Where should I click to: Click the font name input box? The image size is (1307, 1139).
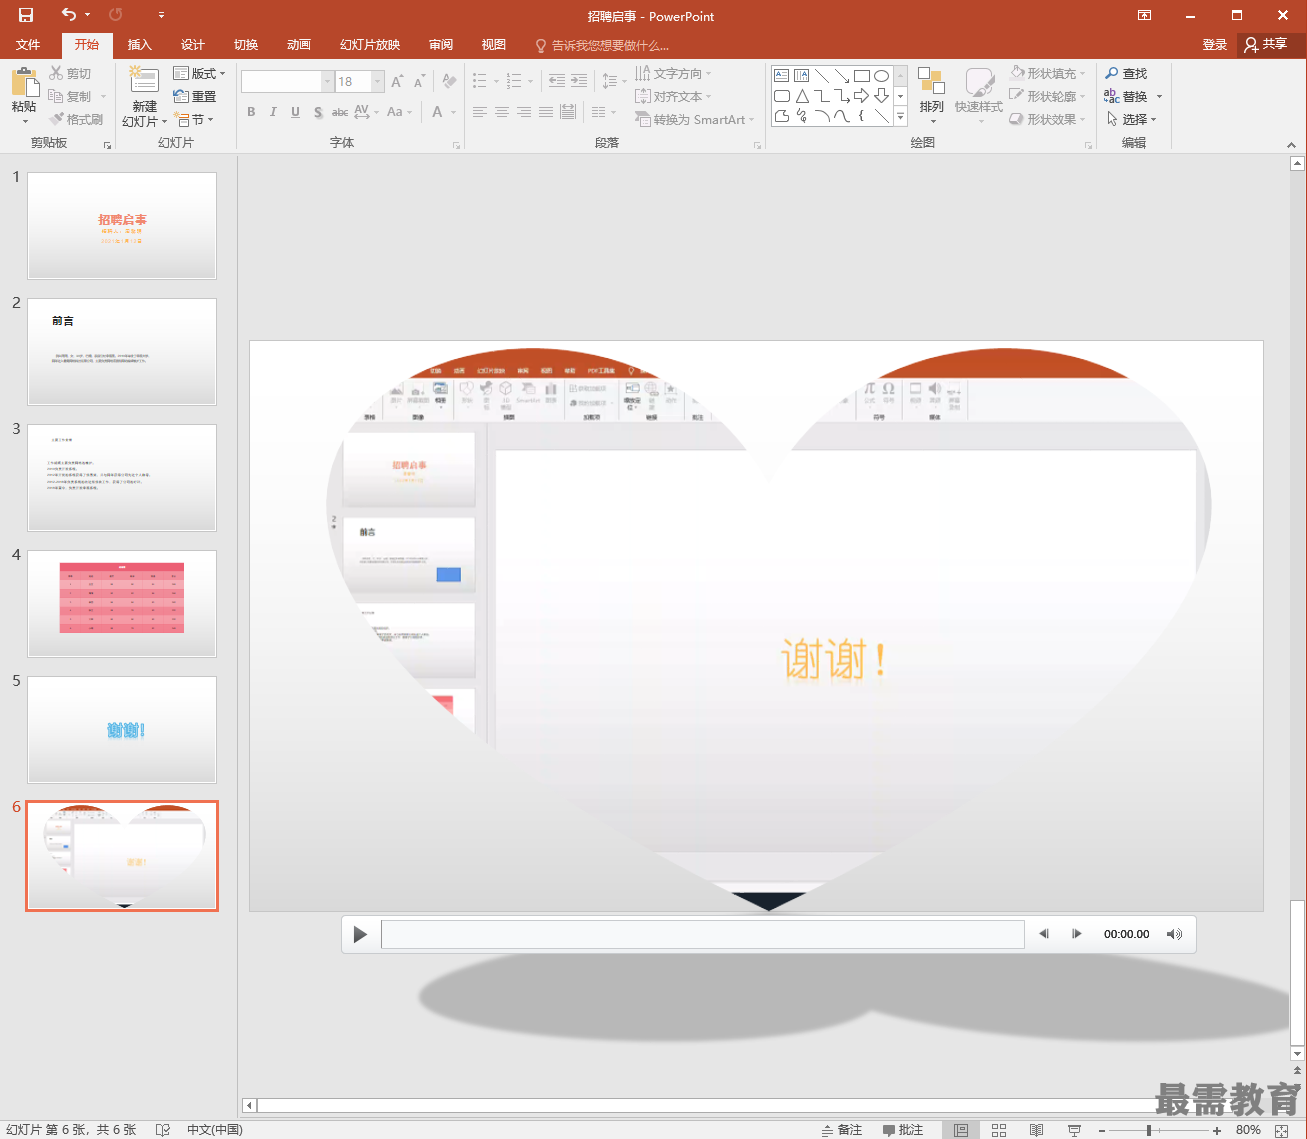coord(281,82)
